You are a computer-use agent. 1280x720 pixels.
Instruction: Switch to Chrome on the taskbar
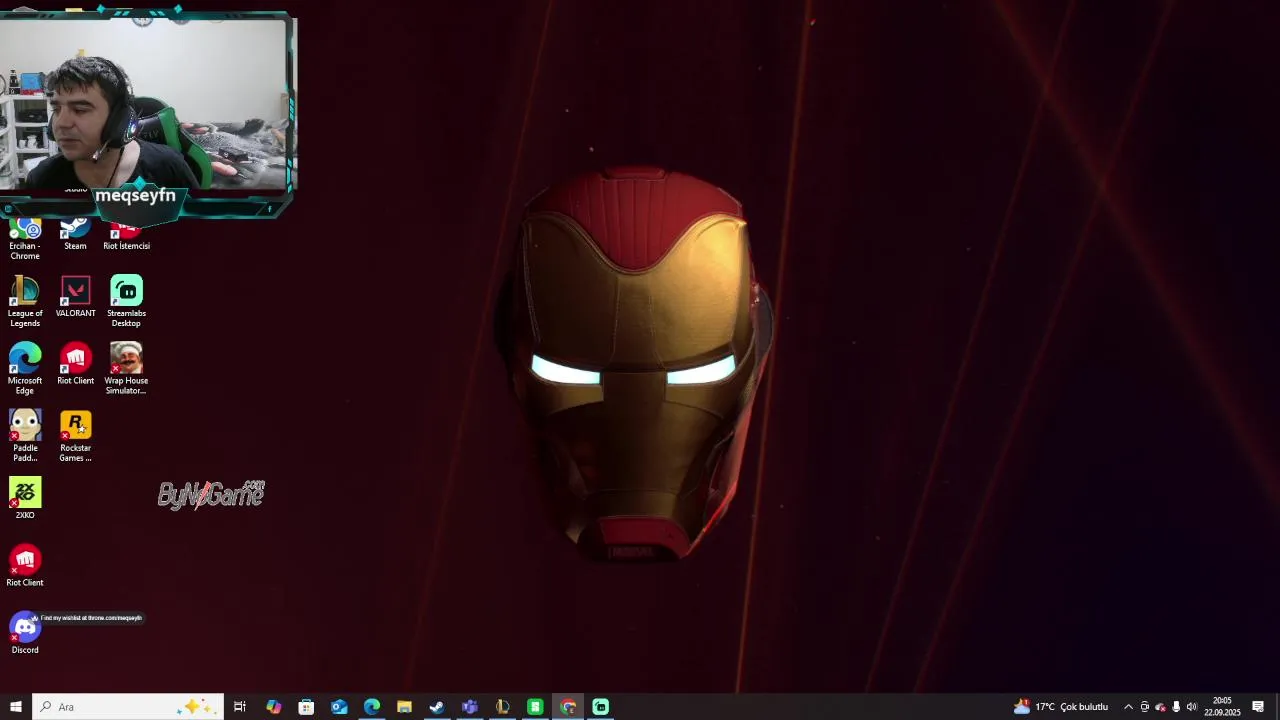[x=568, y=707]
